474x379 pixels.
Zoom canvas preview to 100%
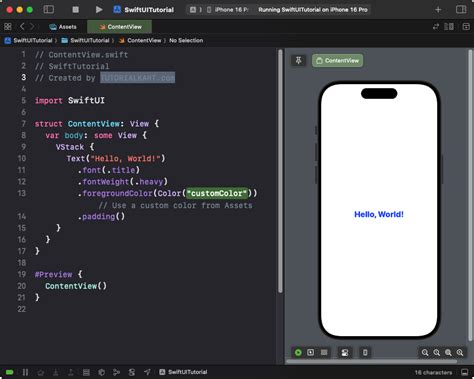436,352
